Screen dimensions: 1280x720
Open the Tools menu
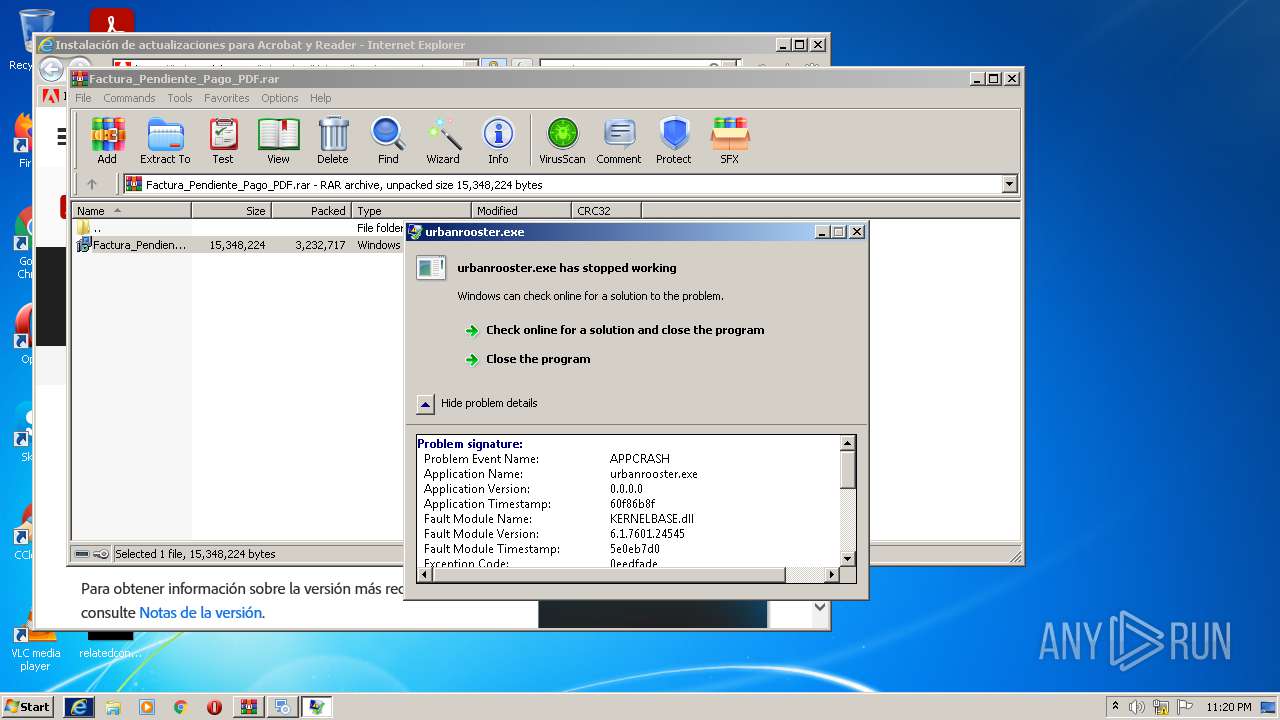(x=180, y=98)
